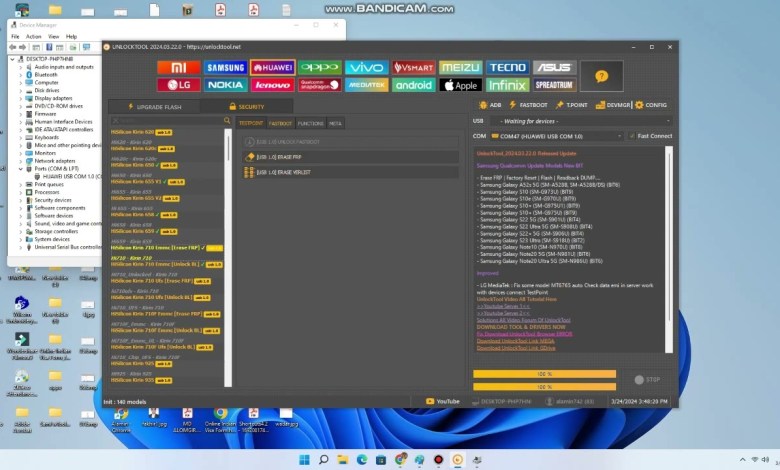Image resolution: width=780 pixels, height=470 pixels.
Task: Select the ASUS brand logo
Action: tap(554, 67)
